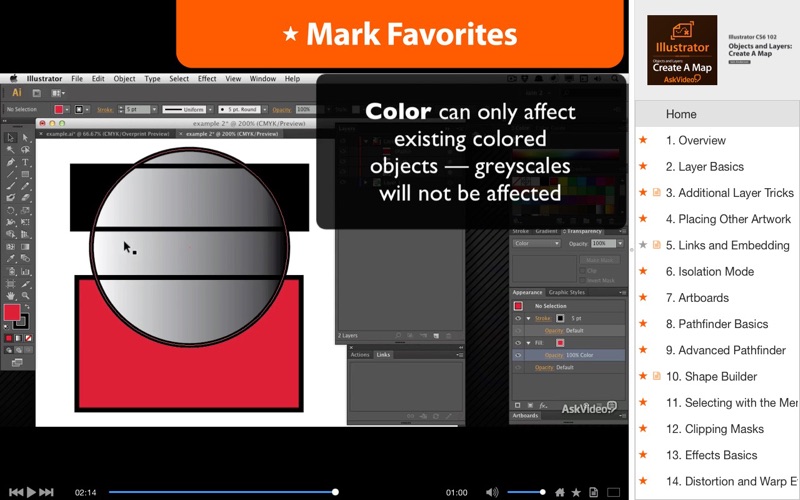Select the Hand tool
This screenshot has height=500, width=800.
pyautogui.click(x=10, y=295)
